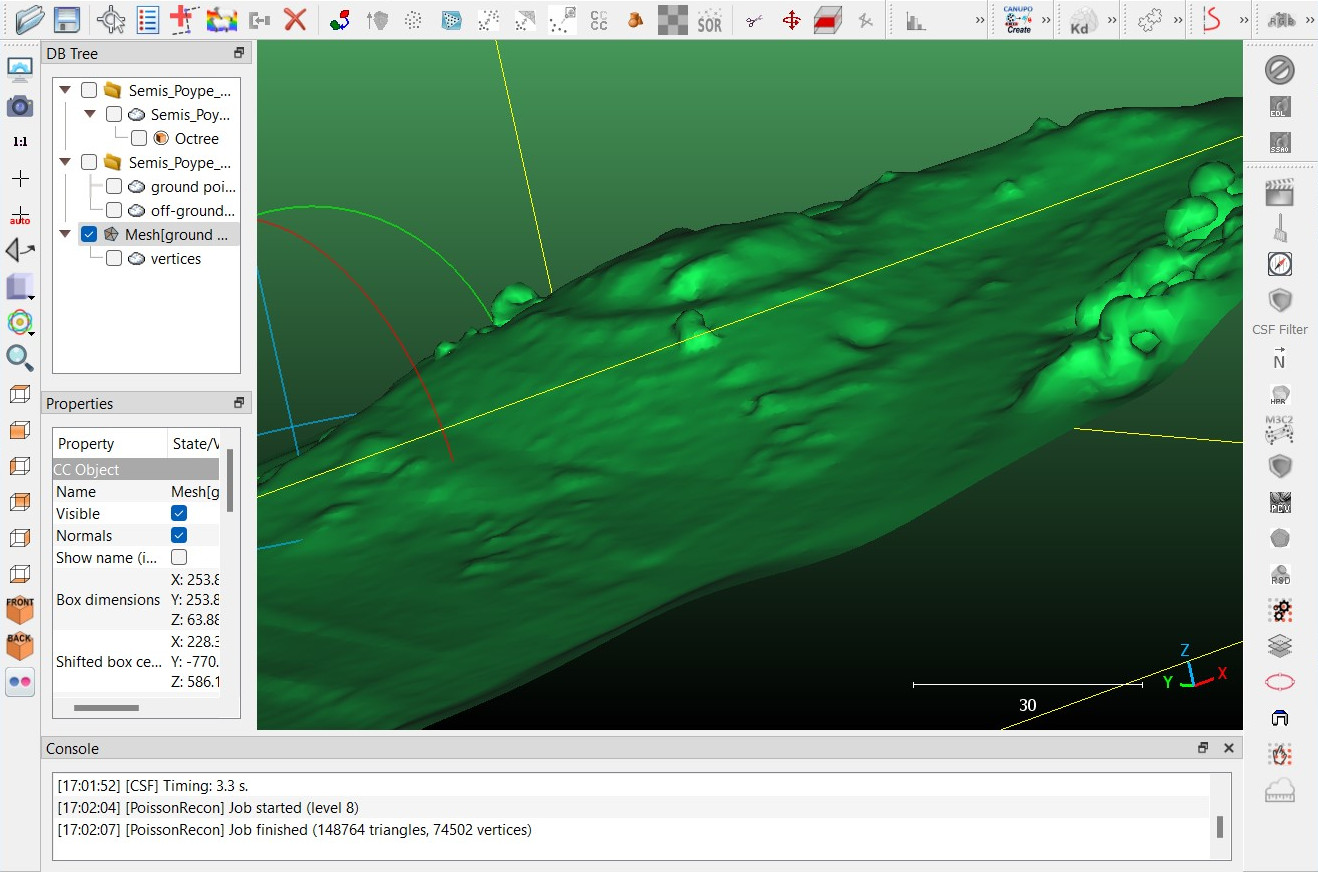
Task: Expand overflow chevron next to histogram
Action: 980,20
